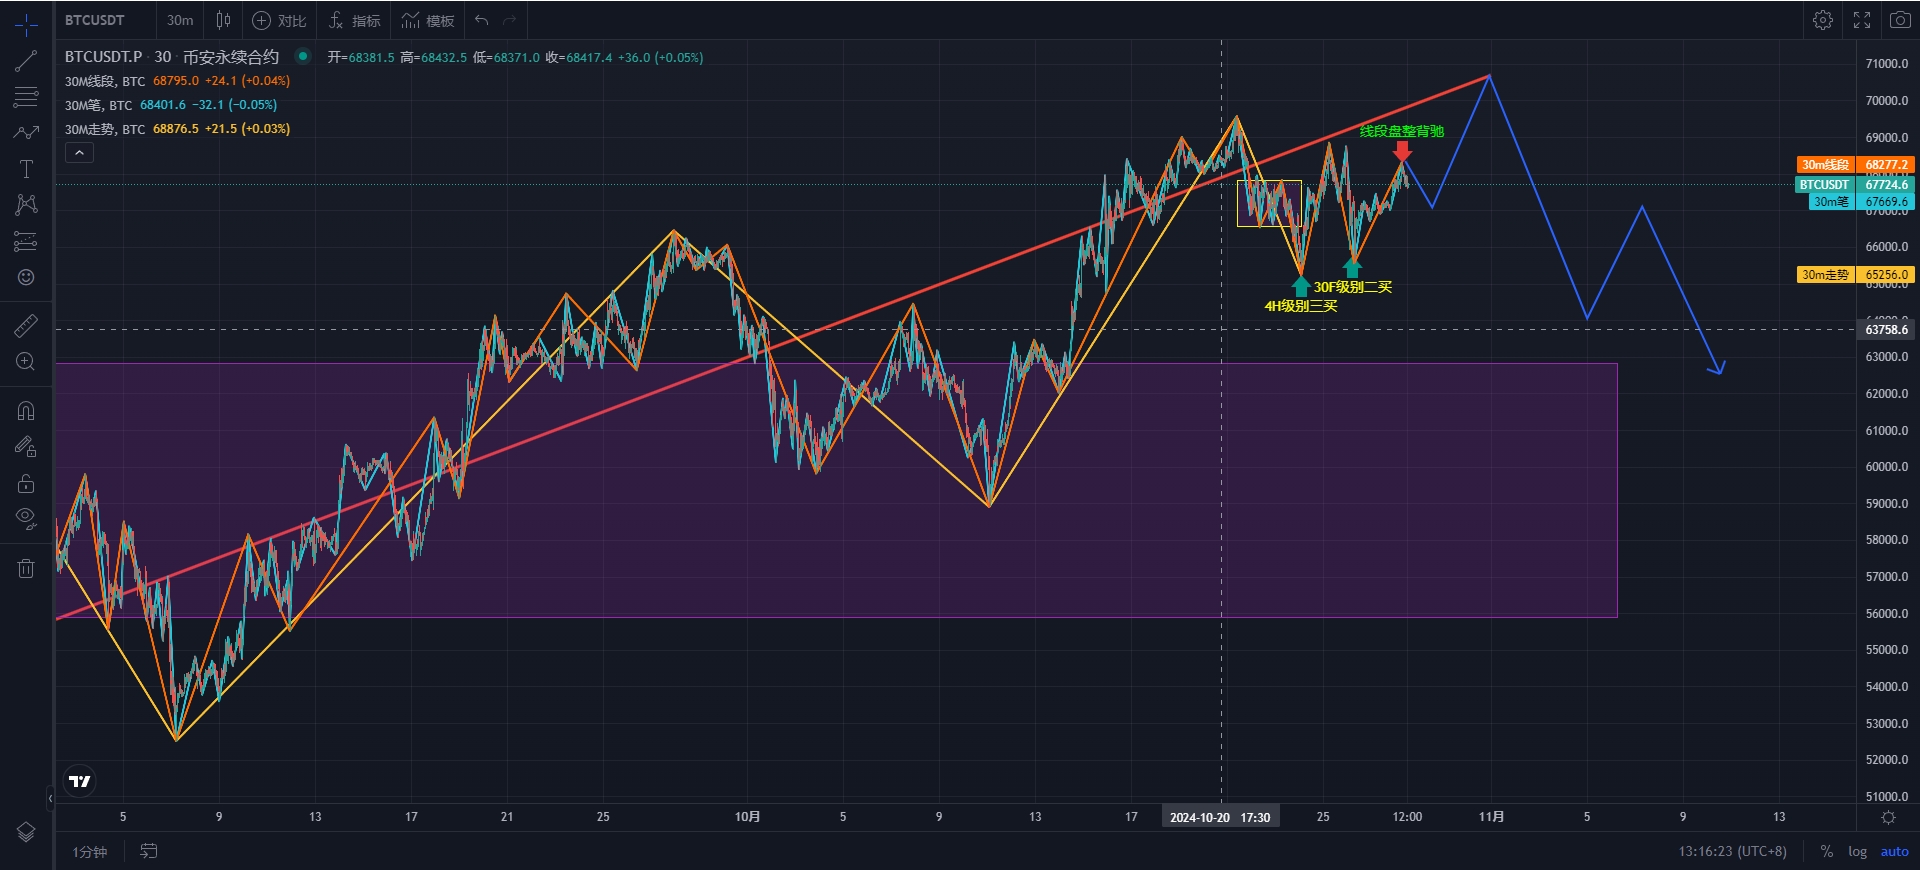The image size is (1920, 870).
Task: Open the emoji icons tool
Action: coord(26,277)
